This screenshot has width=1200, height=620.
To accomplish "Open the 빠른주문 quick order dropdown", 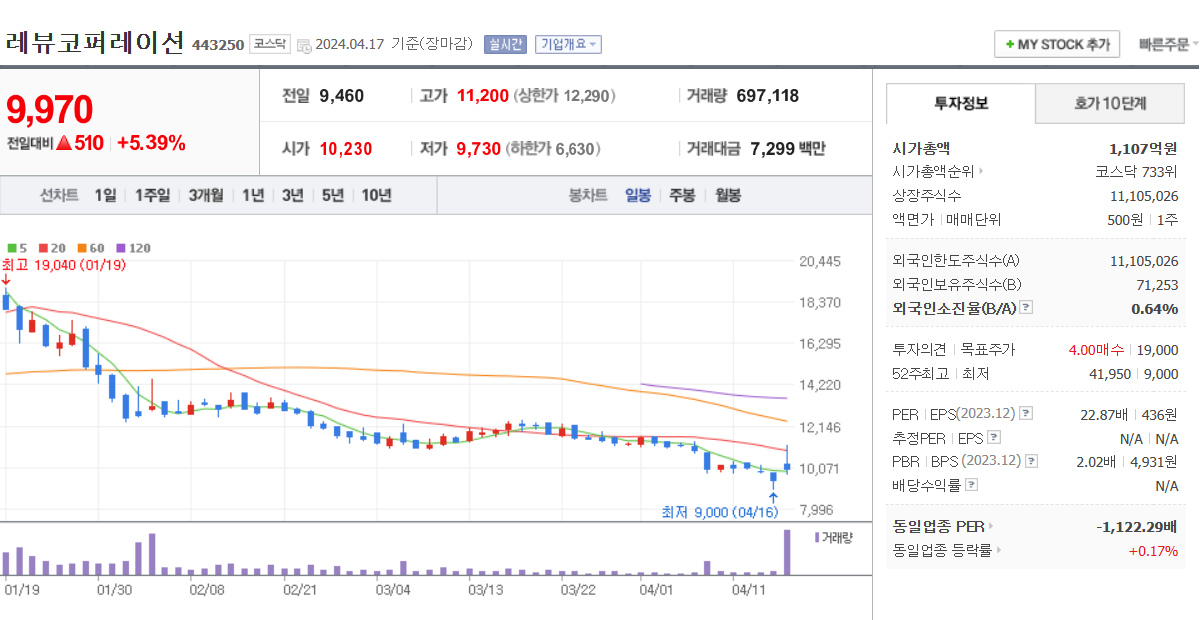I will pyautogui.click(x=1168, y=44).
